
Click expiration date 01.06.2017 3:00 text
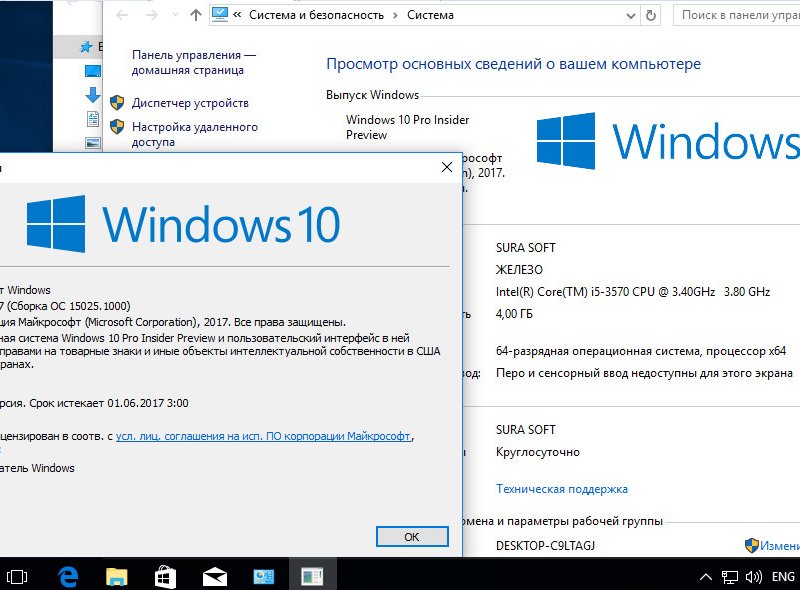coord(147,403)
